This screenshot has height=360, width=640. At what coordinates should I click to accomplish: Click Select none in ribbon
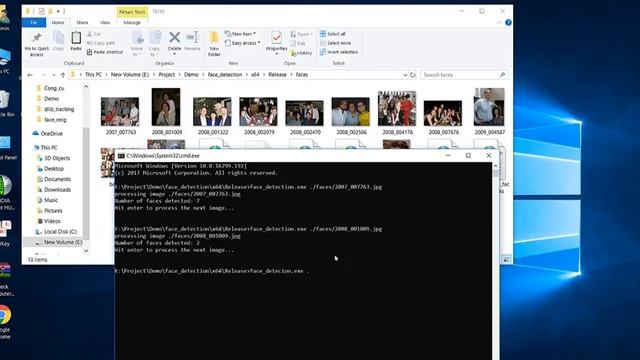335,43
